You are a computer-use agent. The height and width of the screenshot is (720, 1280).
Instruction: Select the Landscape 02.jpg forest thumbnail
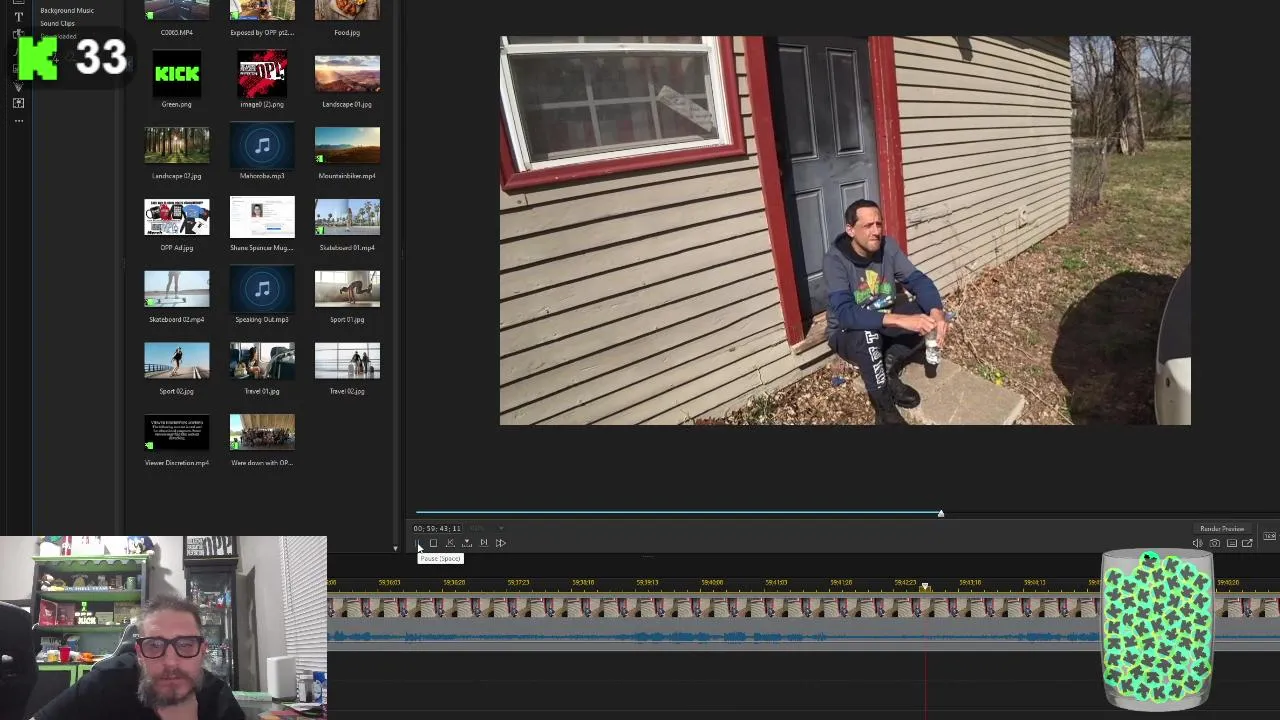[x=177, y=146]
